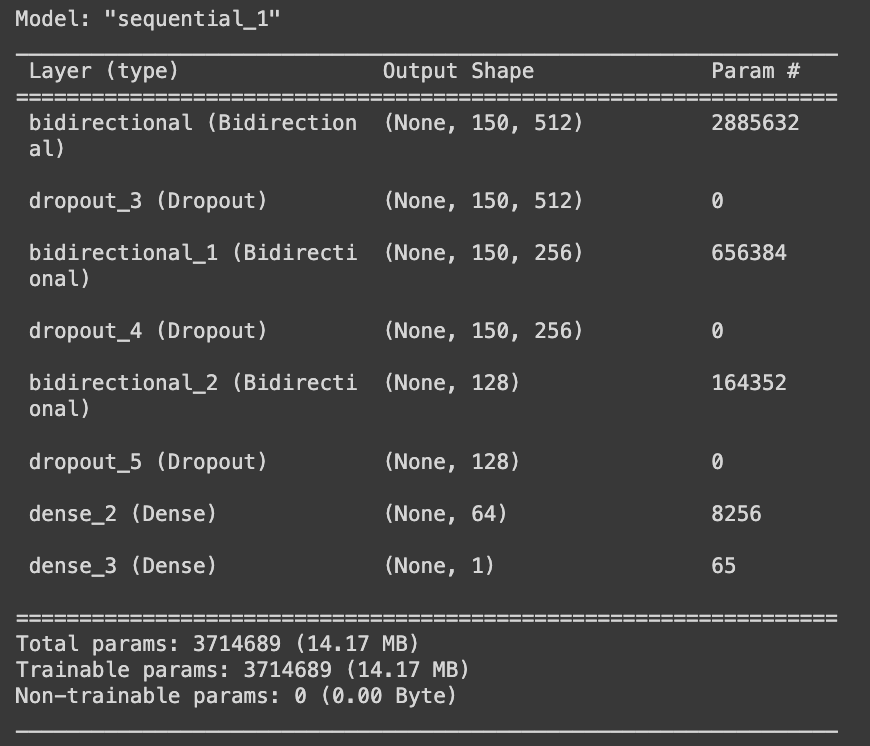Select the bidirectional (Bidirectional) layer name

coord(193,135)
